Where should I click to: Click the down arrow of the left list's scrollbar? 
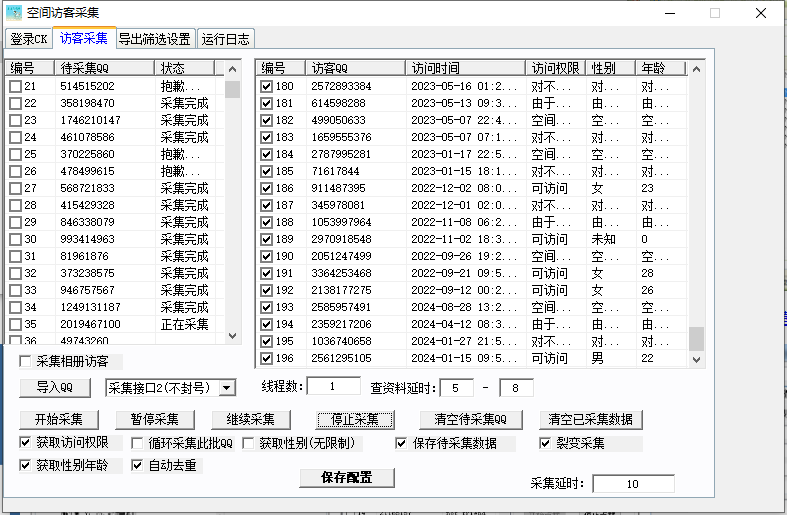(232, 335)
